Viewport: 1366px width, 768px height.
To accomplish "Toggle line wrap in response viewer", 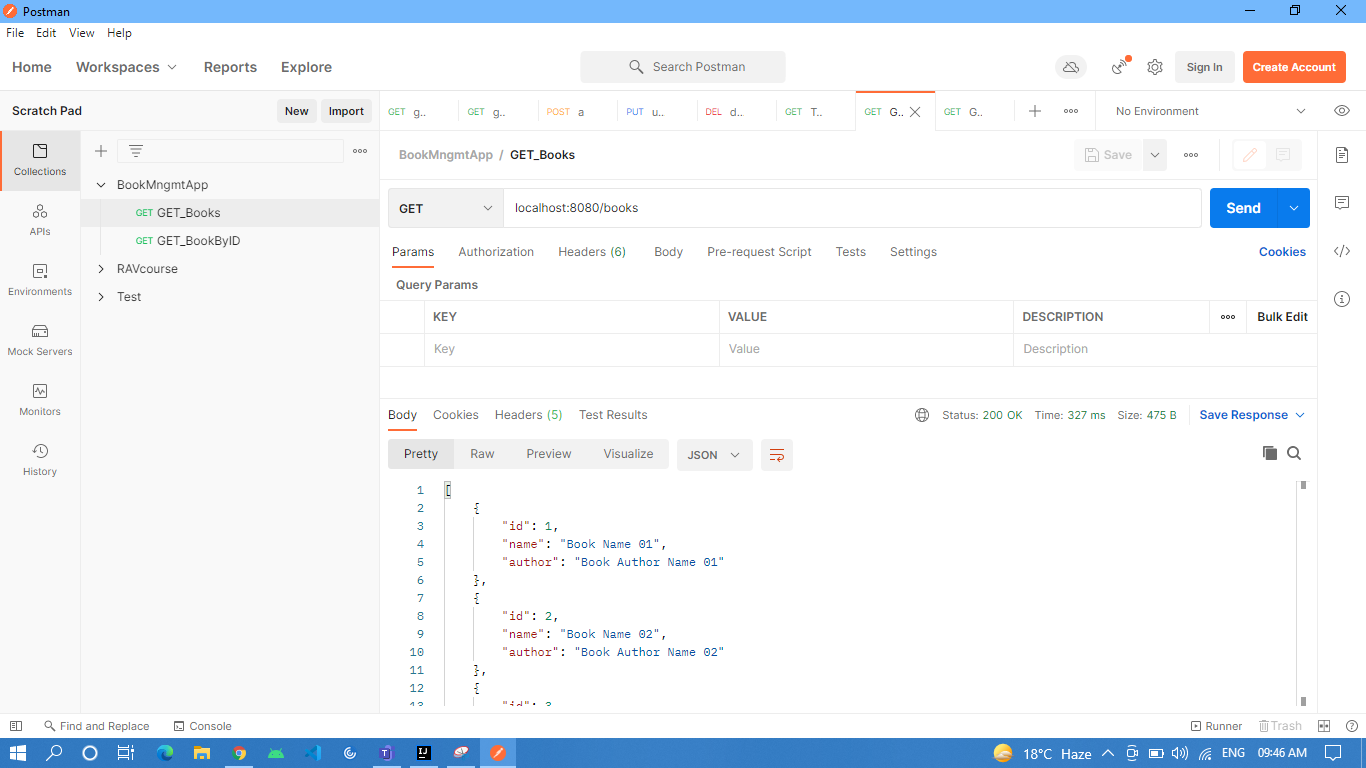I will tap(777, 455).
